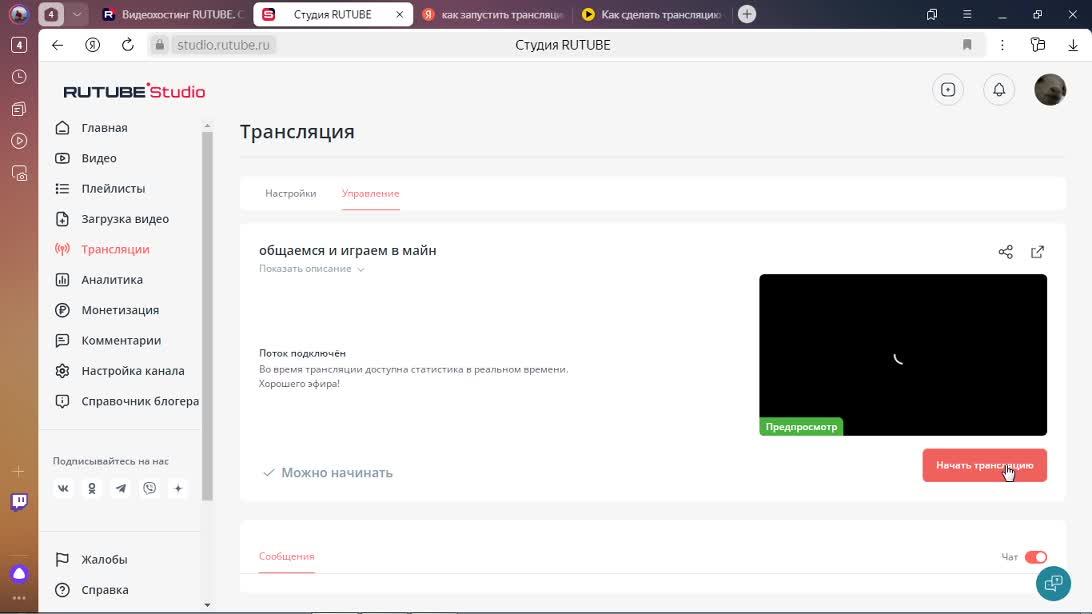The width and height of the screenshot is (1092, 614).
Task: Click the Telegram social icon
Action: (x=120, y=489)
